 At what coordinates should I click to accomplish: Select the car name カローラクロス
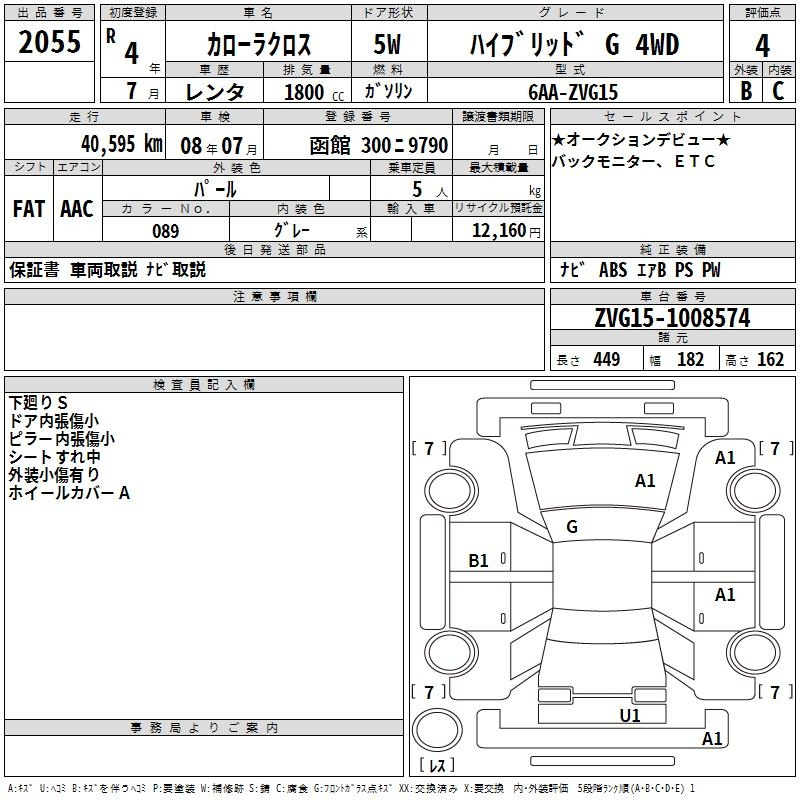point(259,44)
